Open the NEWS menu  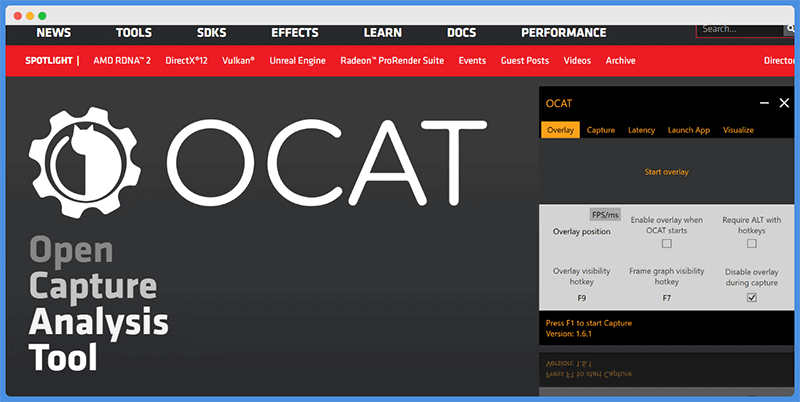[54, 33]
